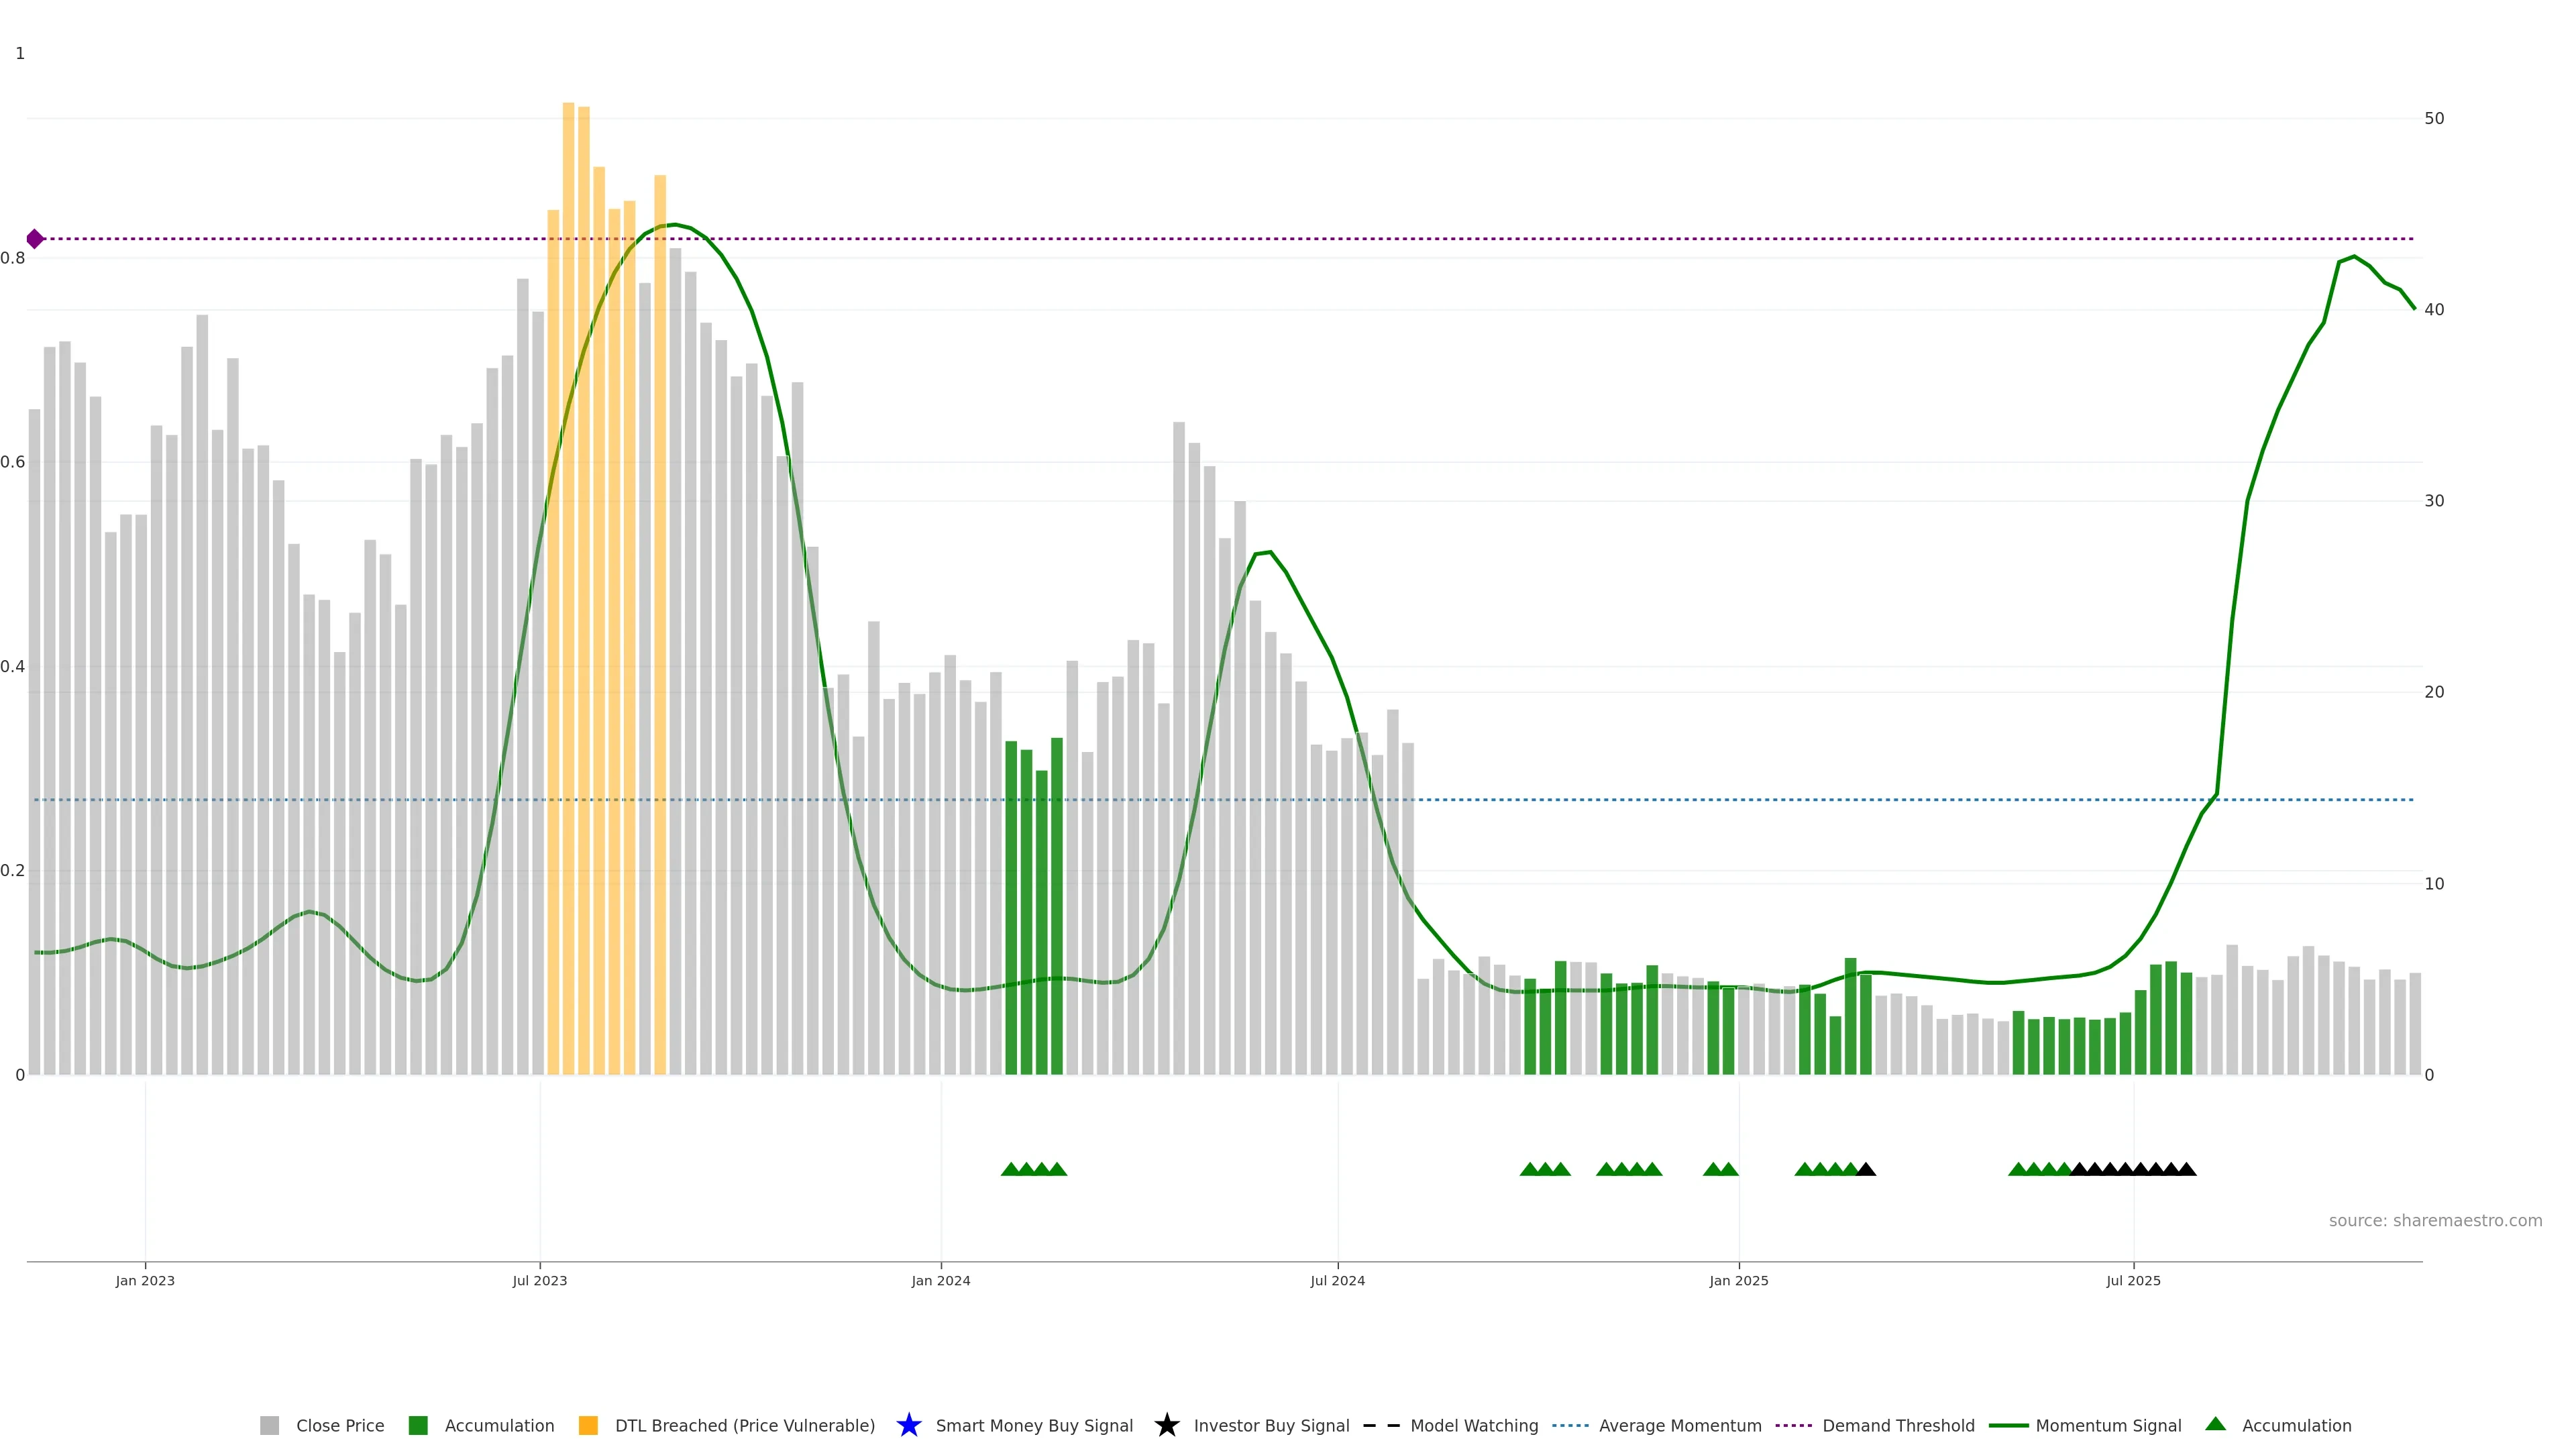Toggle the Momentum Signal legend entry
Viewport: 2576px width, 1449px height.
2108,1425
